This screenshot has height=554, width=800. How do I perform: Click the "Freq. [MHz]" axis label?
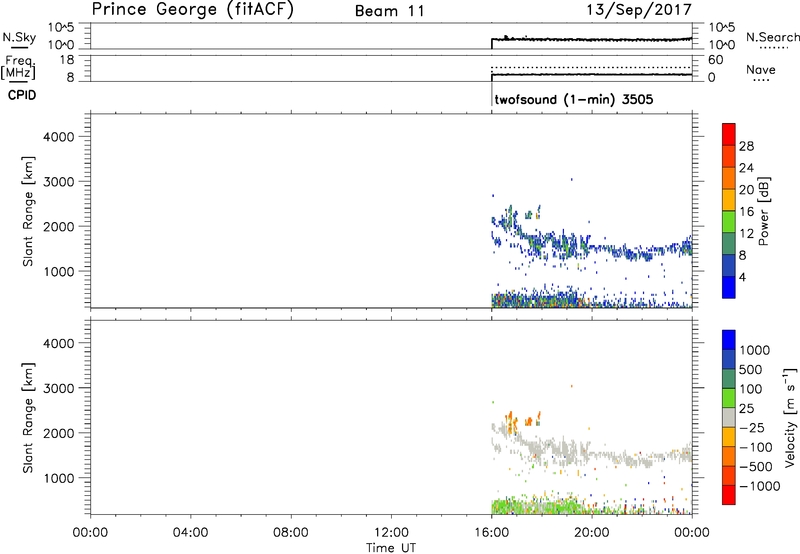(x=18, y=67)
